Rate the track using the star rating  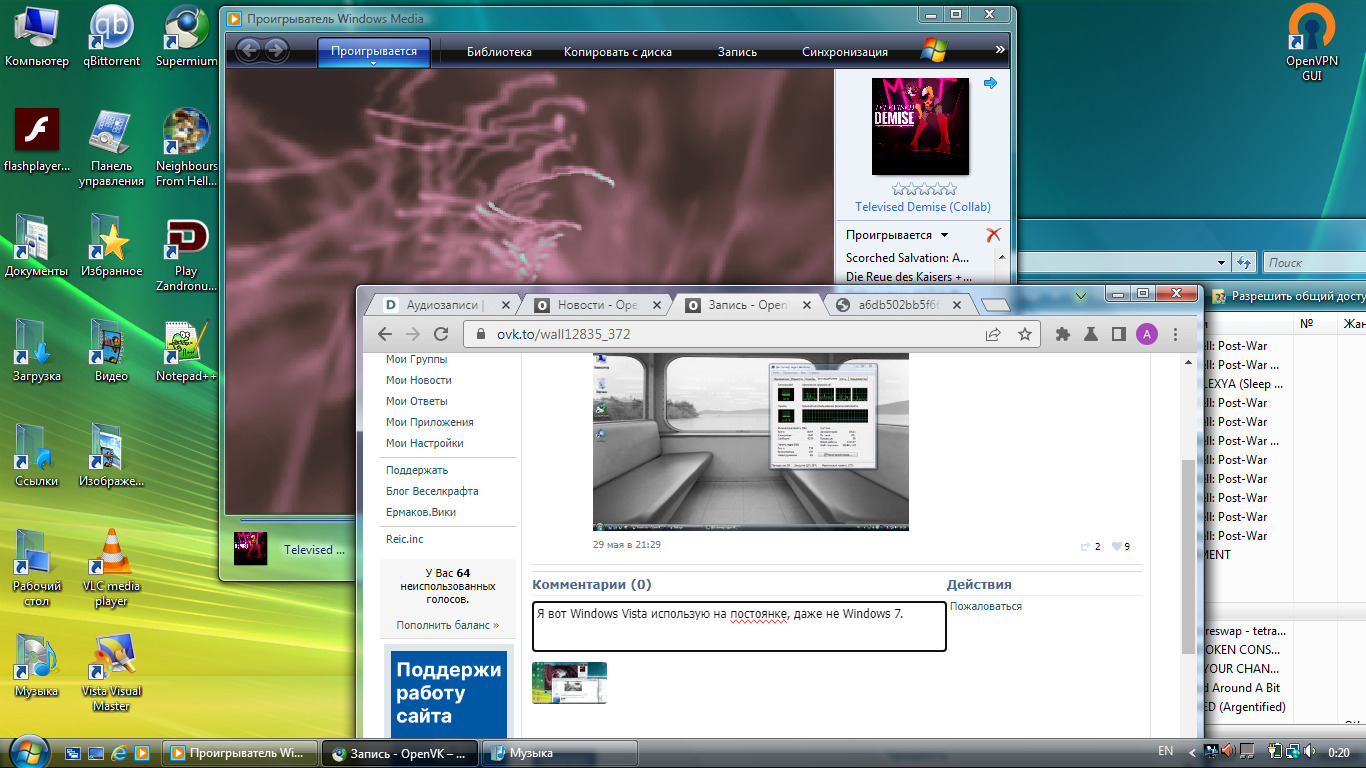924,188
